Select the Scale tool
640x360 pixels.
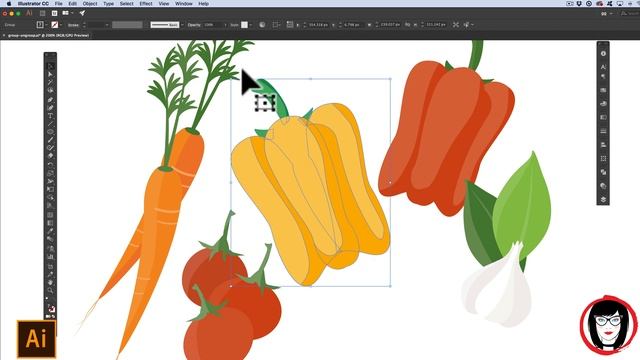point(50,173)
